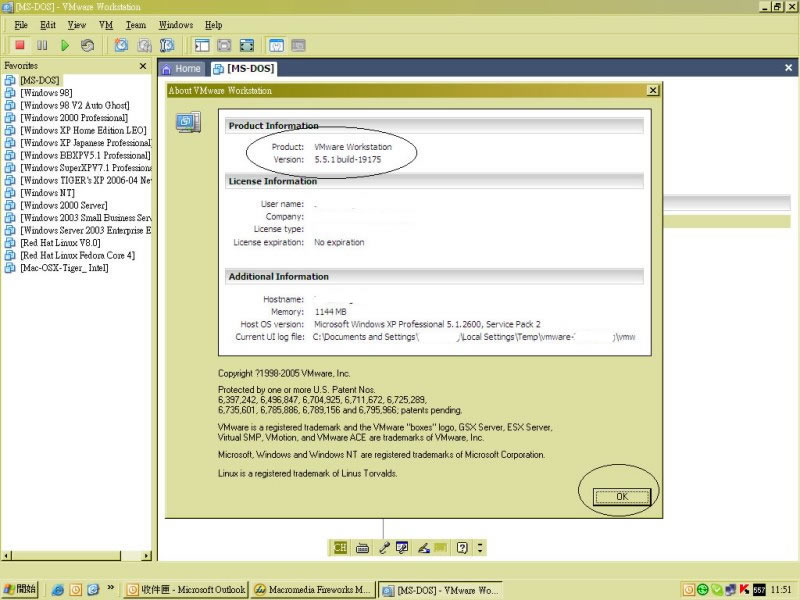Viewport: 800px width, 600px height.
Task: Click the Reset virtual machine icon
Action: pos(88,45)
